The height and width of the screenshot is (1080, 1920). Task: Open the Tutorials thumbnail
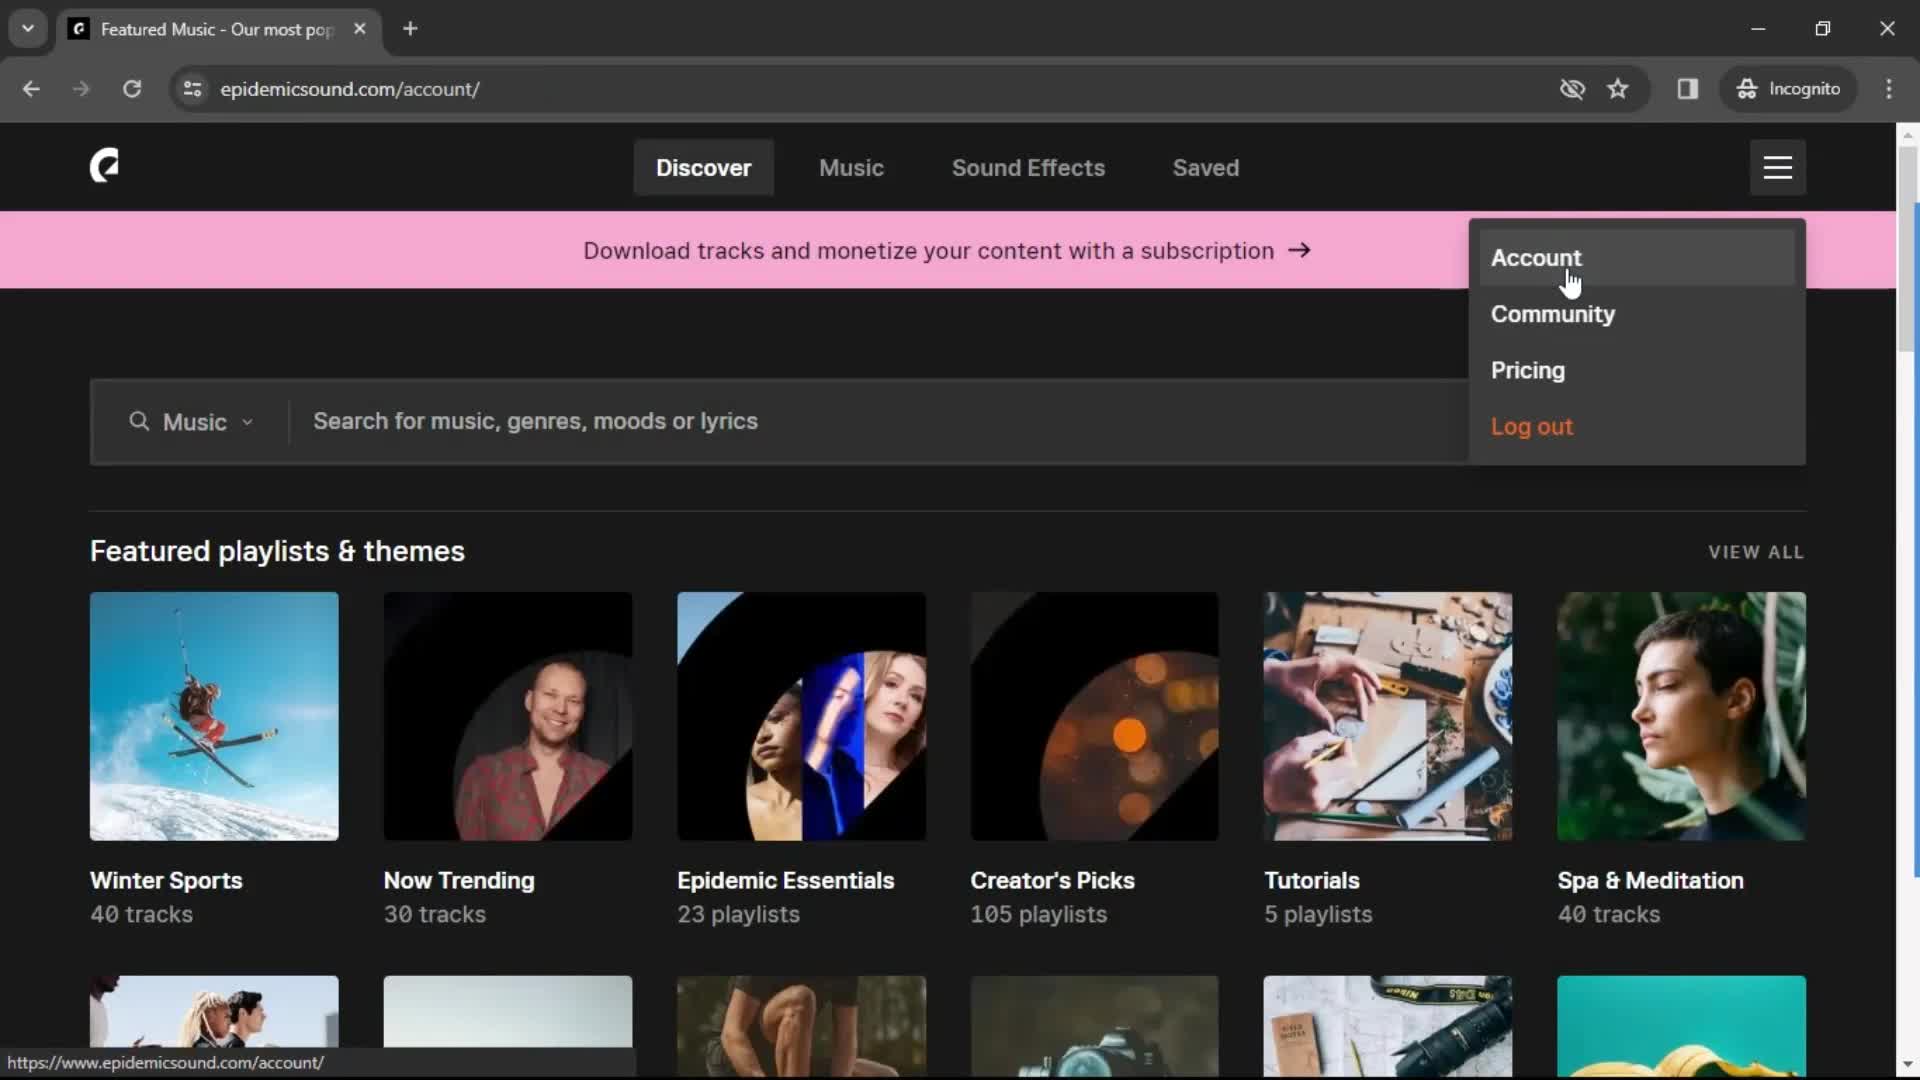pyautogui.click(x=1388, y=716)
